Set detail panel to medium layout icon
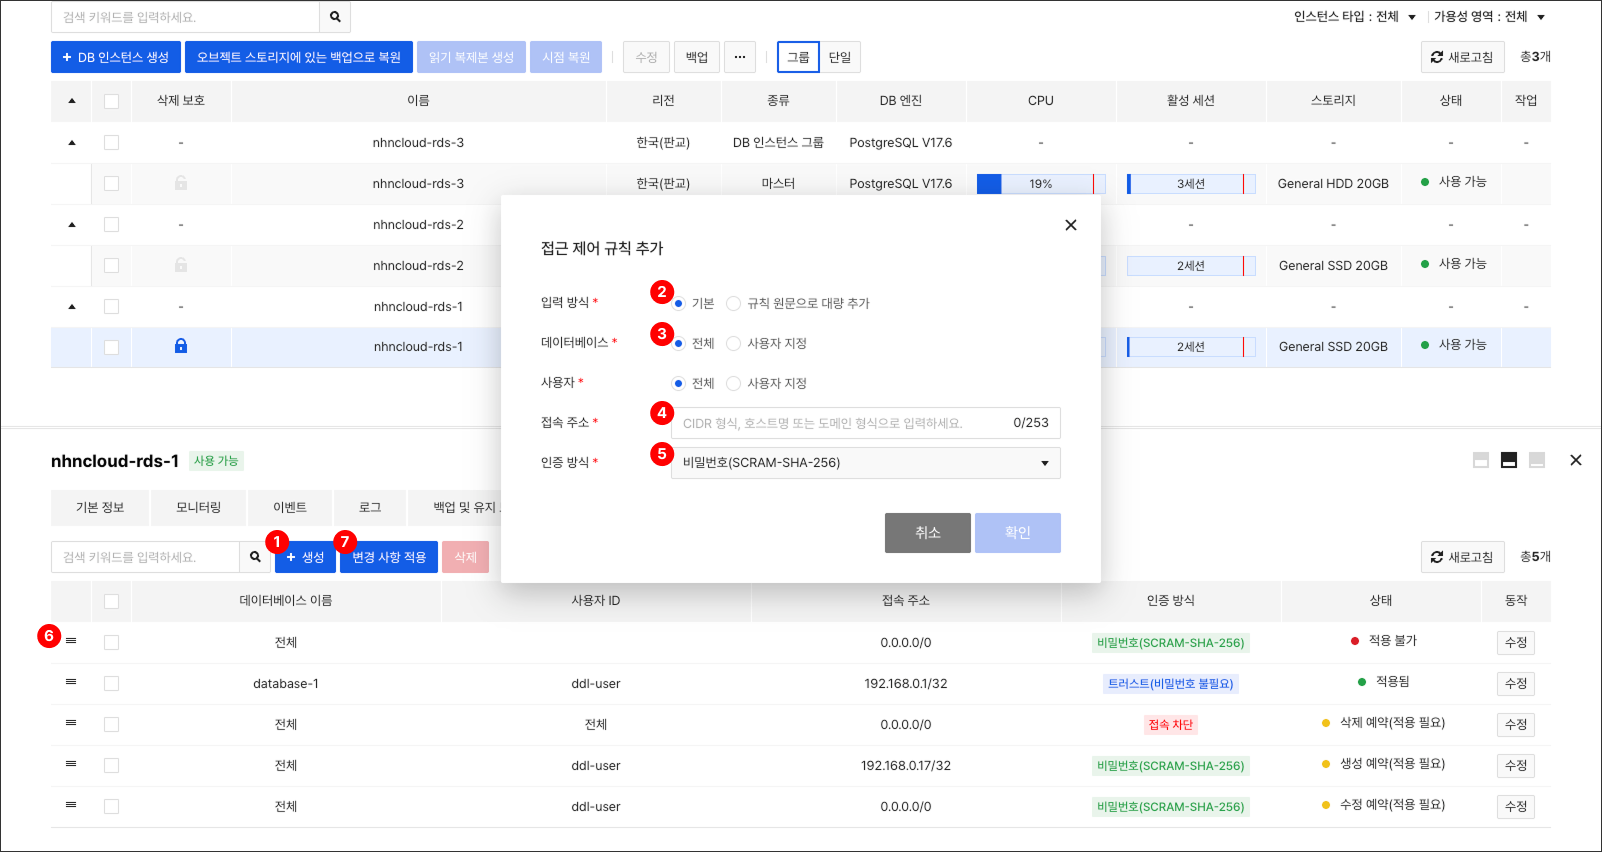The width and height of the screenshot is (1602, 852). [1509, 460]
